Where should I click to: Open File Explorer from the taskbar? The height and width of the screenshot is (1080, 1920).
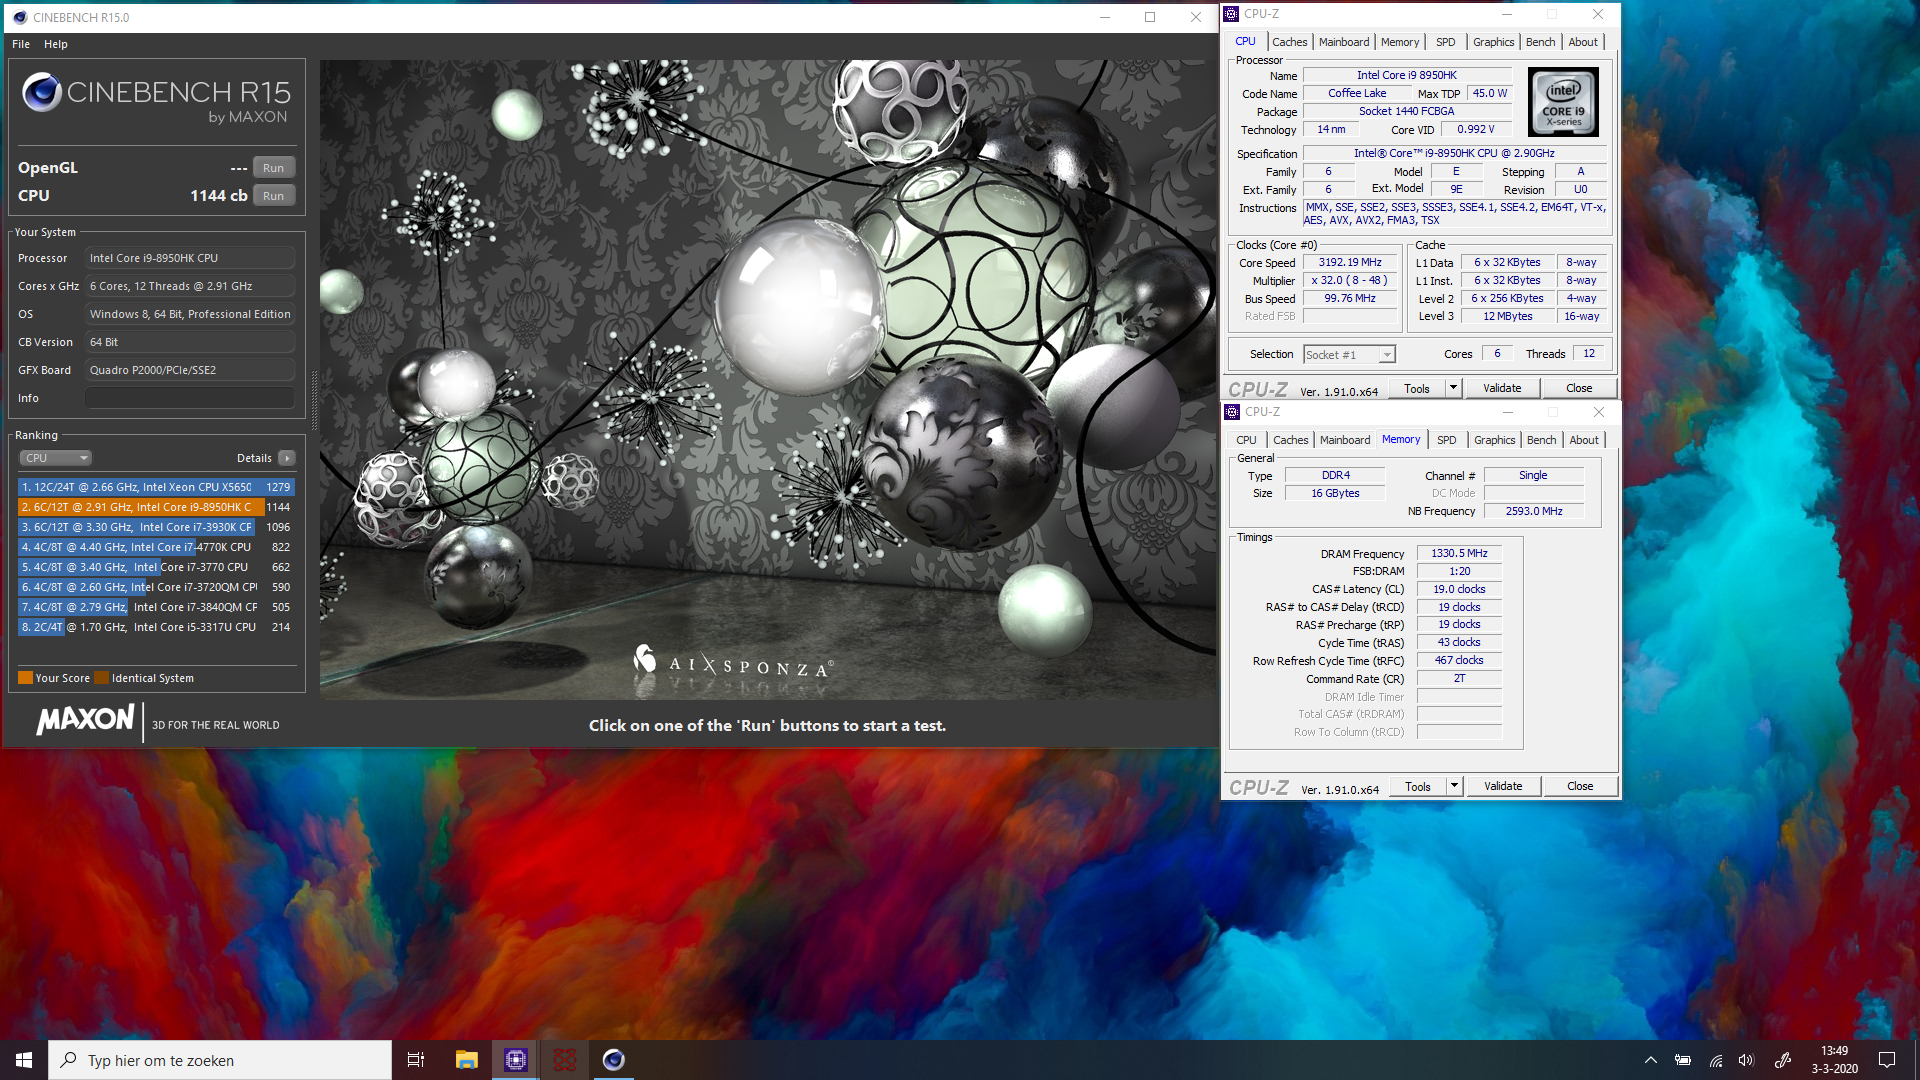point(467,1060)
